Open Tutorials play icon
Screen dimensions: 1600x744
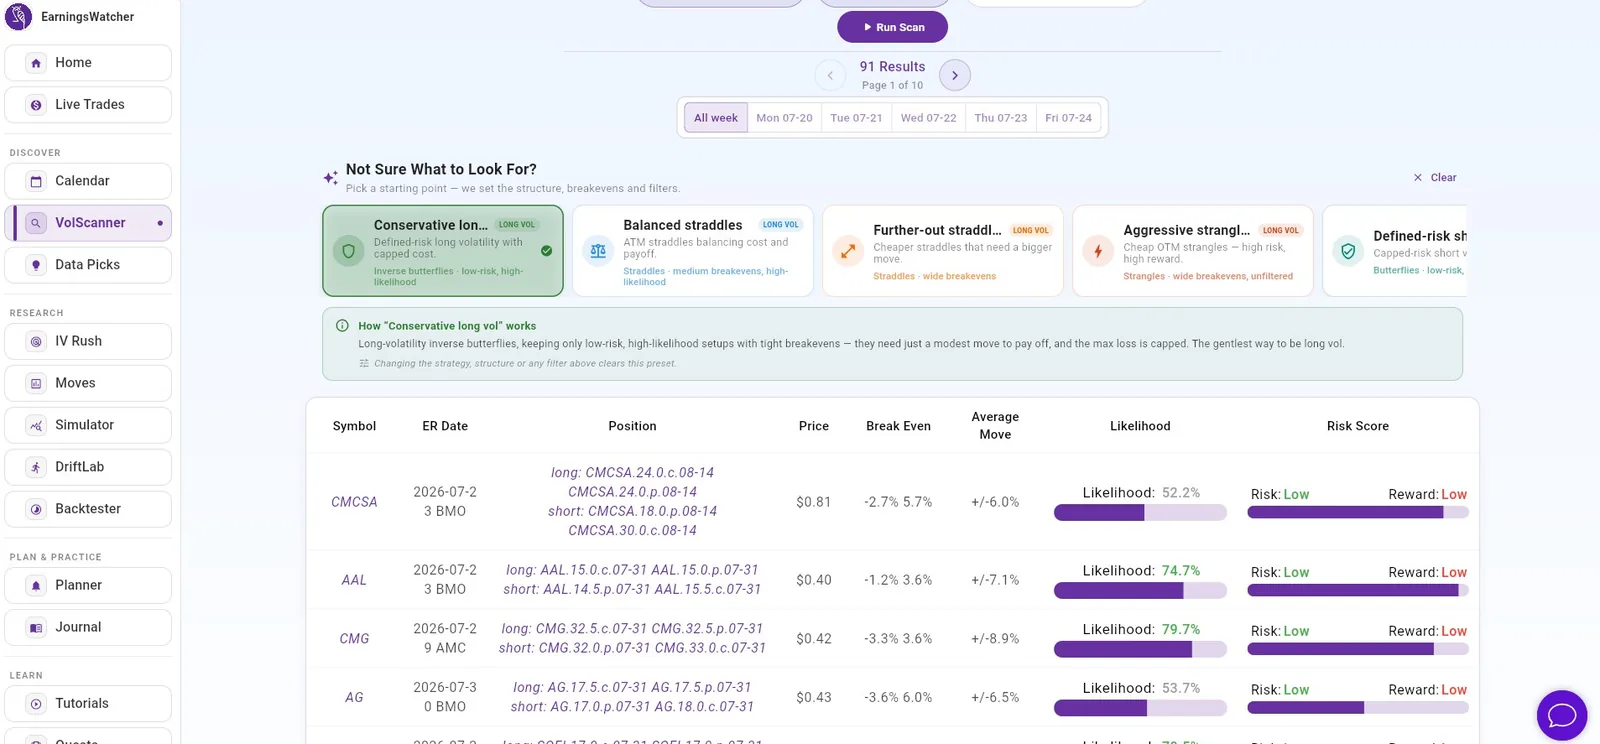pyautogui.click(x=36, y=703)
